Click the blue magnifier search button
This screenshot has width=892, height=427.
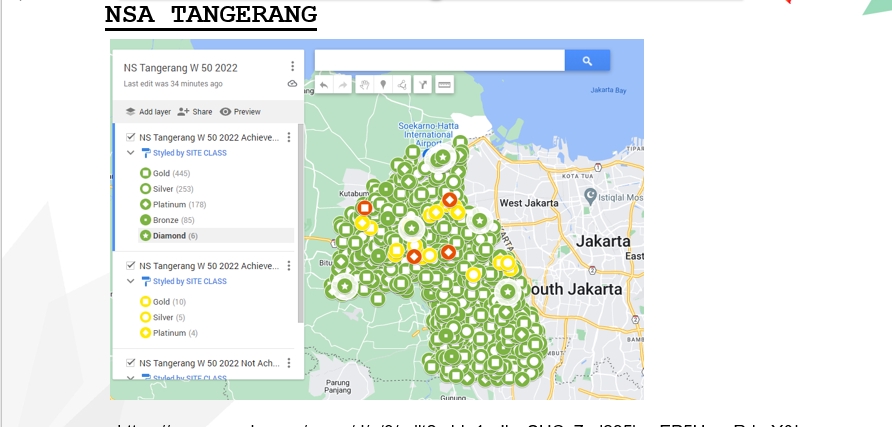tap(587, 61)
